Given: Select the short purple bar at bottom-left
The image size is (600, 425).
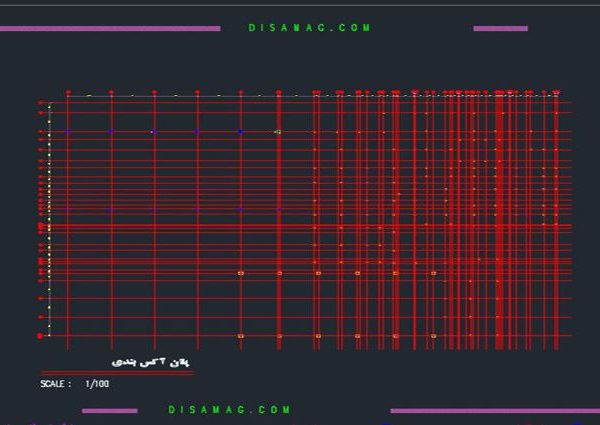Looking at the screenshot, I should (x=109, y=410).
